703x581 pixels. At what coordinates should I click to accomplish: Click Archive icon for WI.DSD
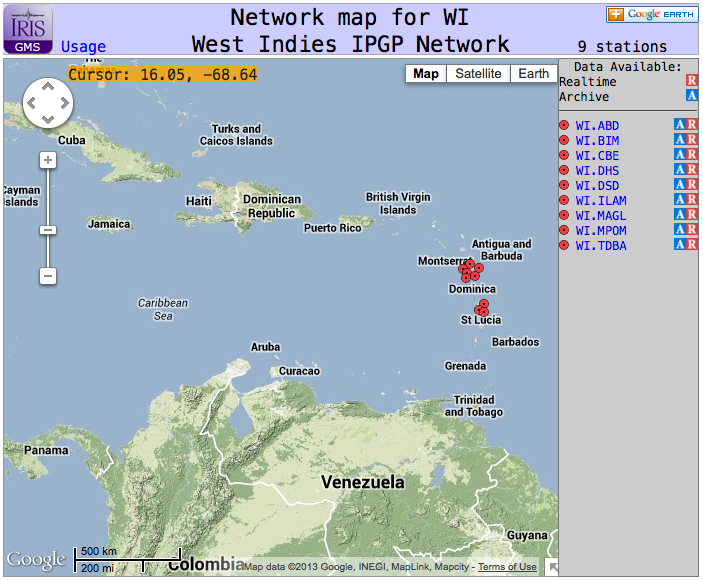pos(680,185)
